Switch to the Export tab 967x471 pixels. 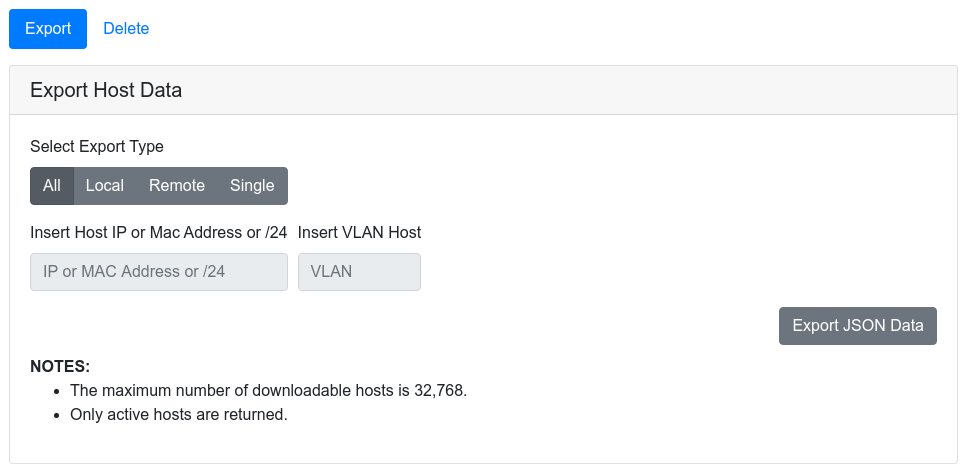click(47, 29)
